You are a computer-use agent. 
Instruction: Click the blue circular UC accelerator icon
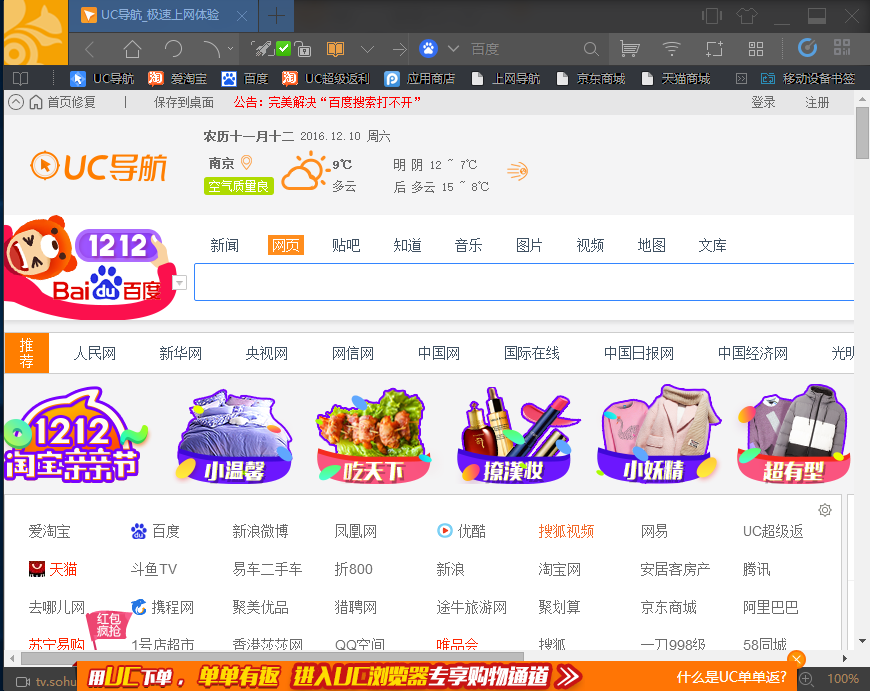pos(807,48)
